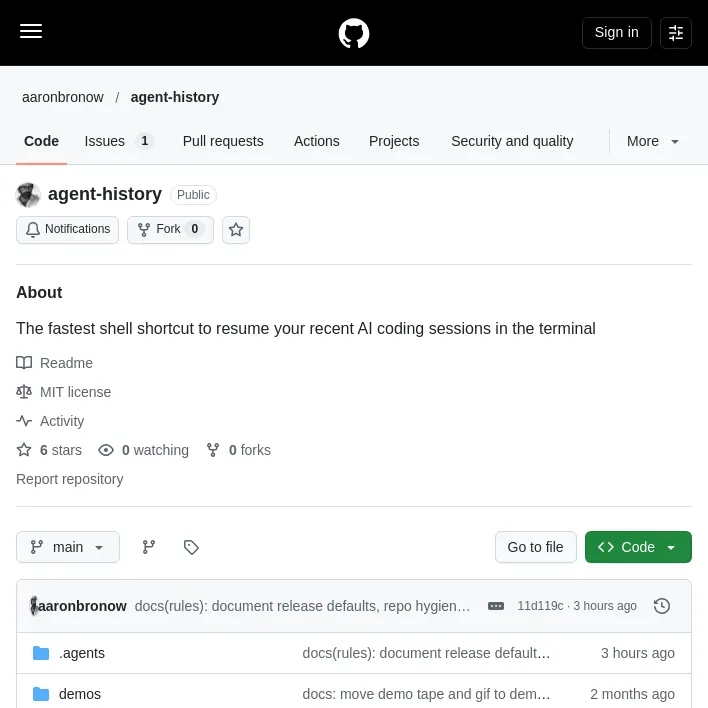Click Report repository link

pos(70,479)
